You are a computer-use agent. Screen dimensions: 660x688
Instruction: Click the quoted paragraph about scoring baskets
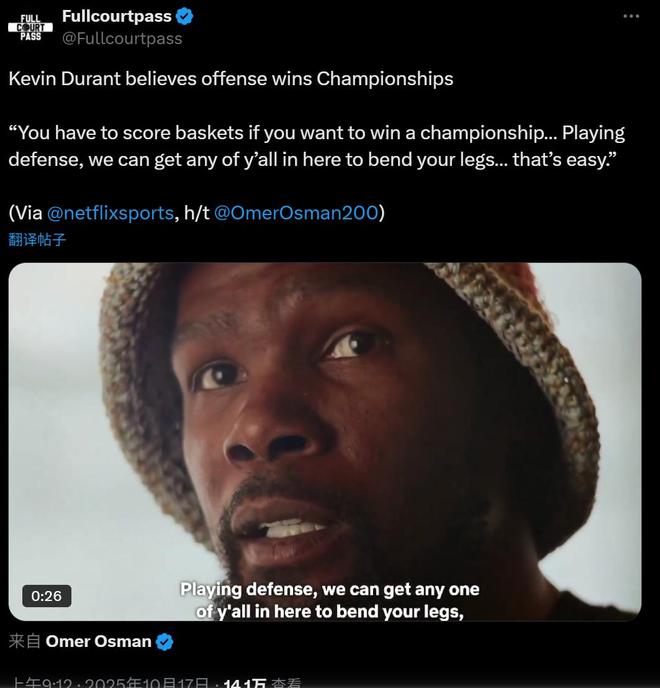[x=316, y=146]
